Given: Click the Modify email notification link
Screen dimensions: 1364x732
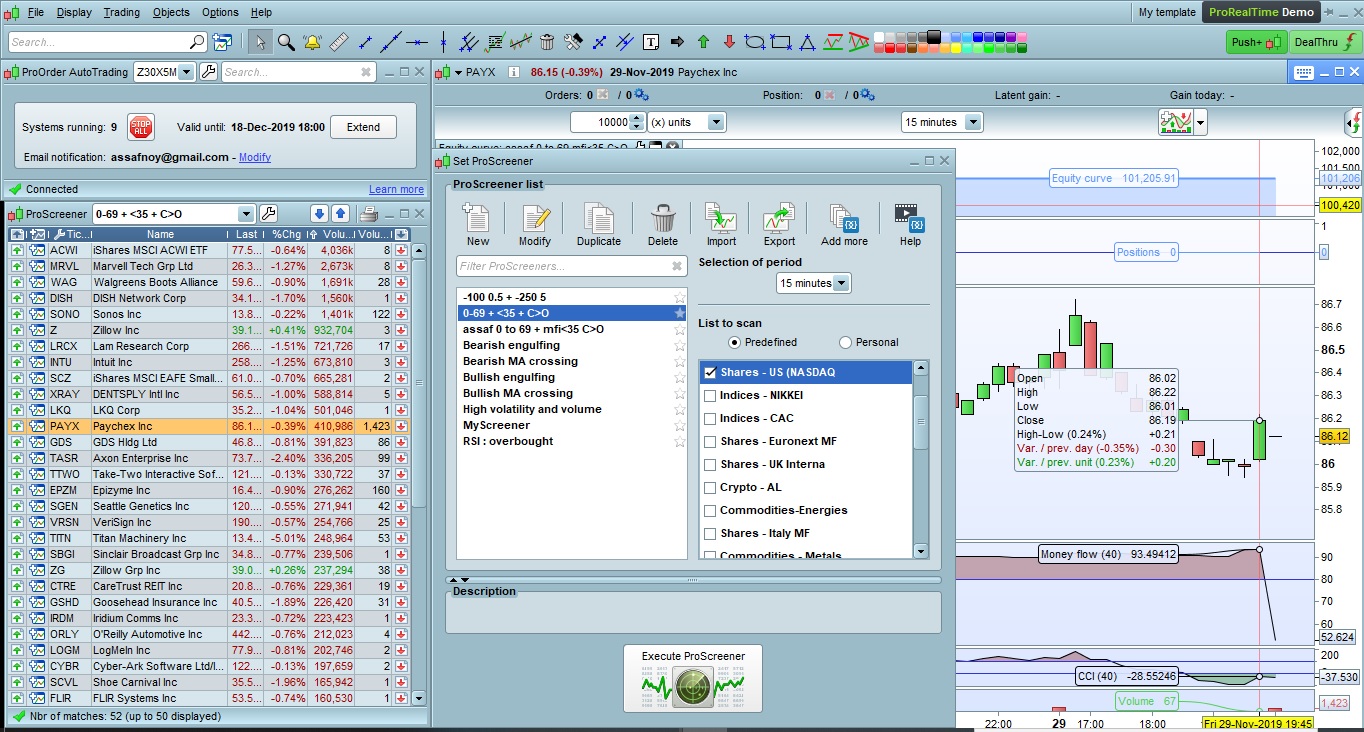Looking at the screenshot, I should tap(255, 157).
